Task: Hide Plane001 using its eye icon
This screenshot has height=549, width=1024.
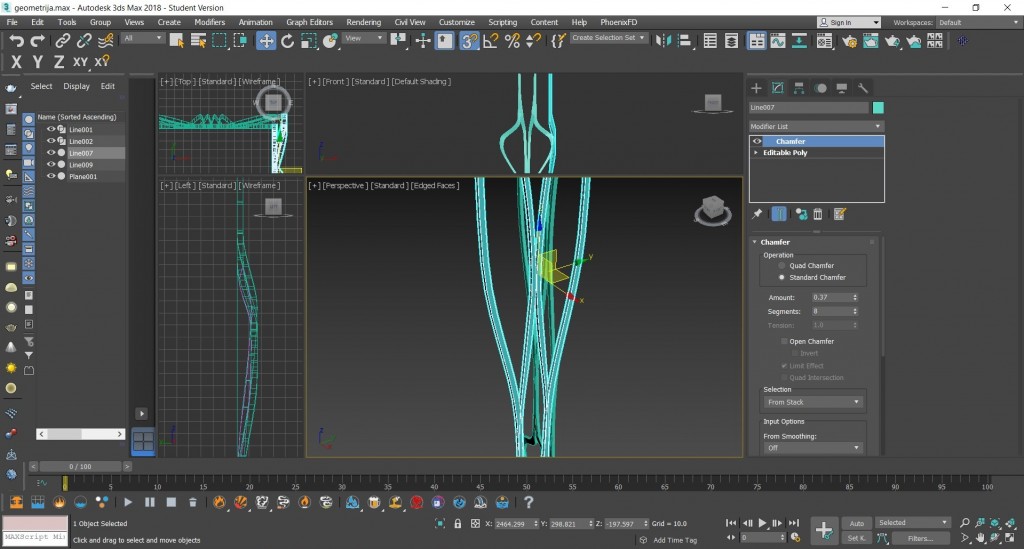Action: click(x=50, y=176)
